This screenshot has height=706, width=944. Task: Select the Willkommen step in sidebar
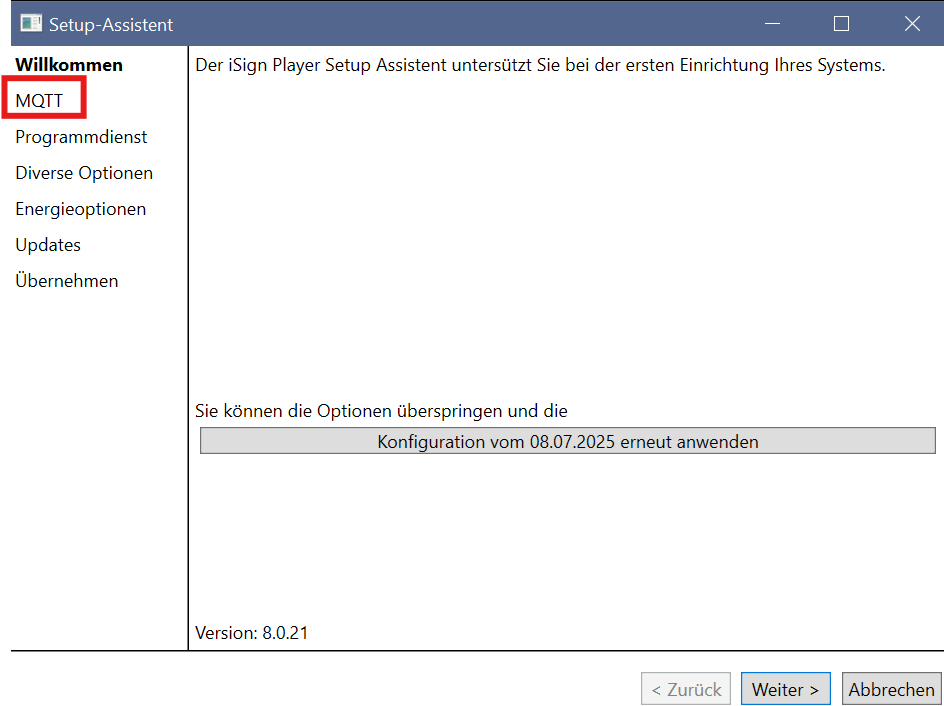pyautogui.click(x=69, y=65)
